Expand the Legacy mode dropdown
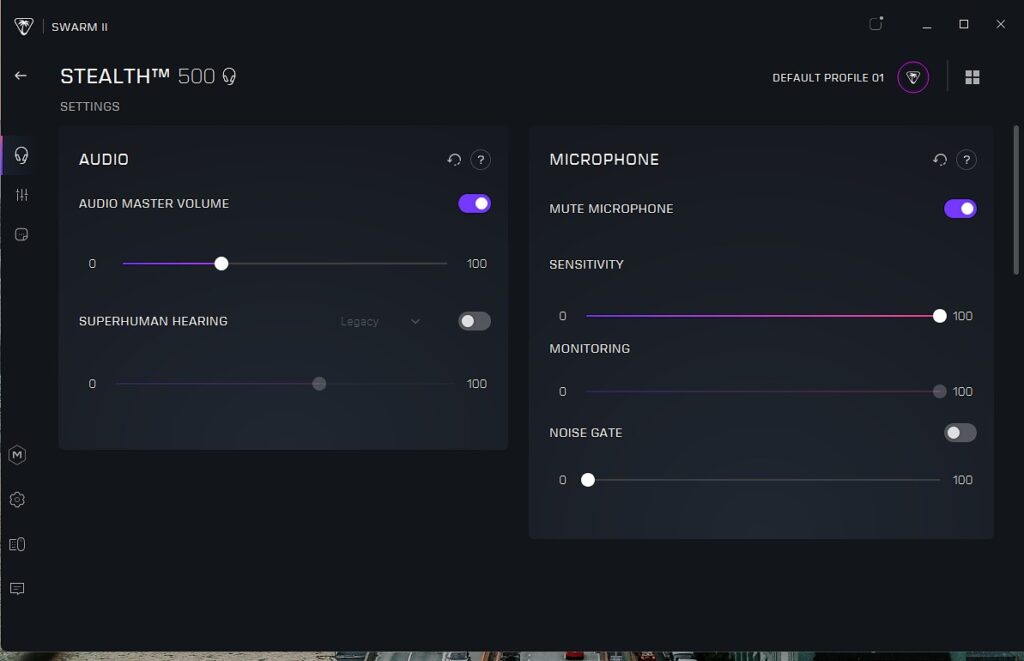 380,322
